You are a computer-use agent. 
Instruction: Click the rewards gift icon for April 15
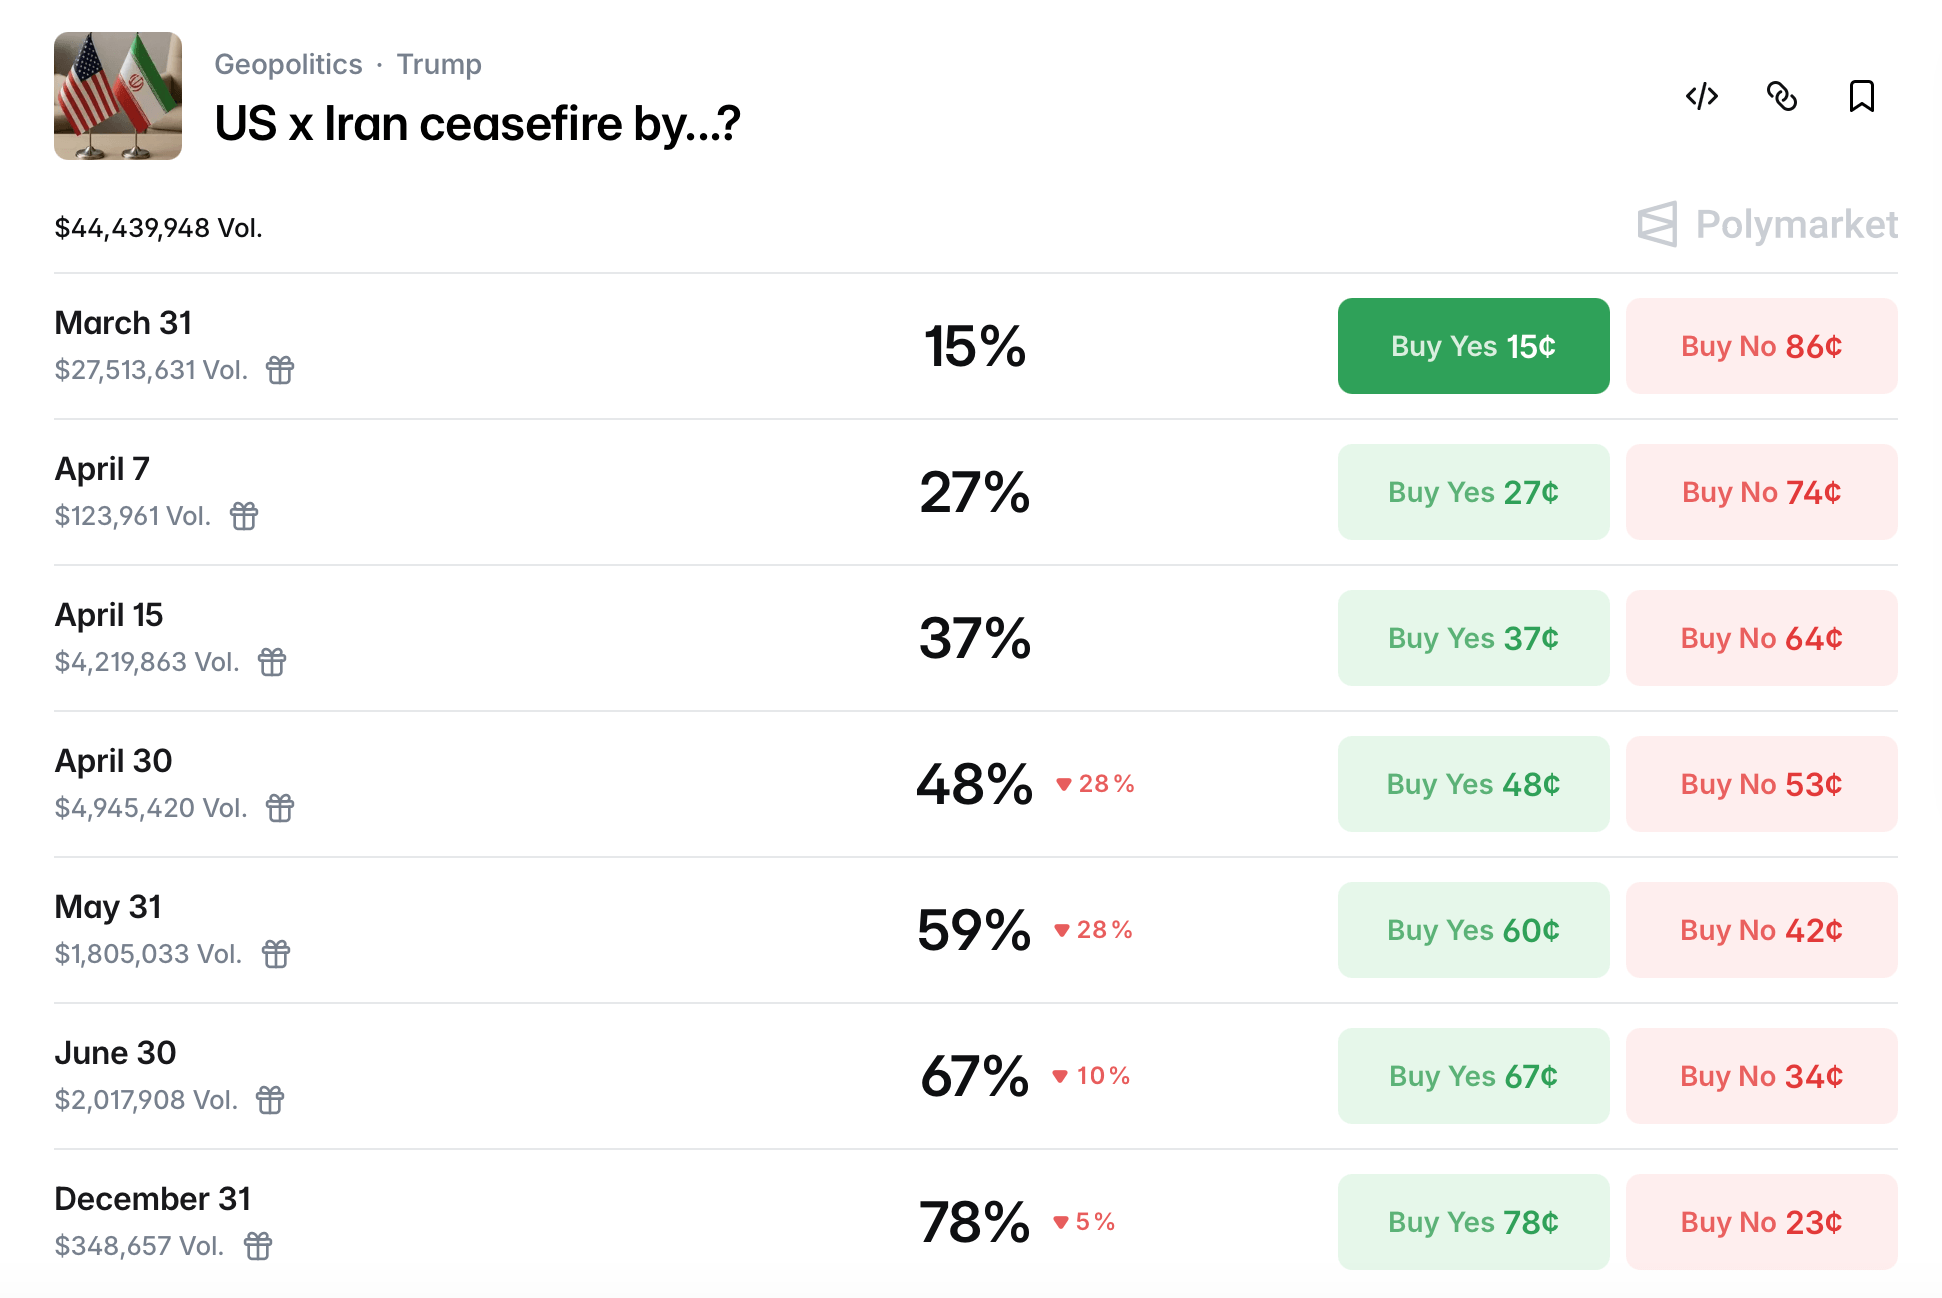click(272, 662)
